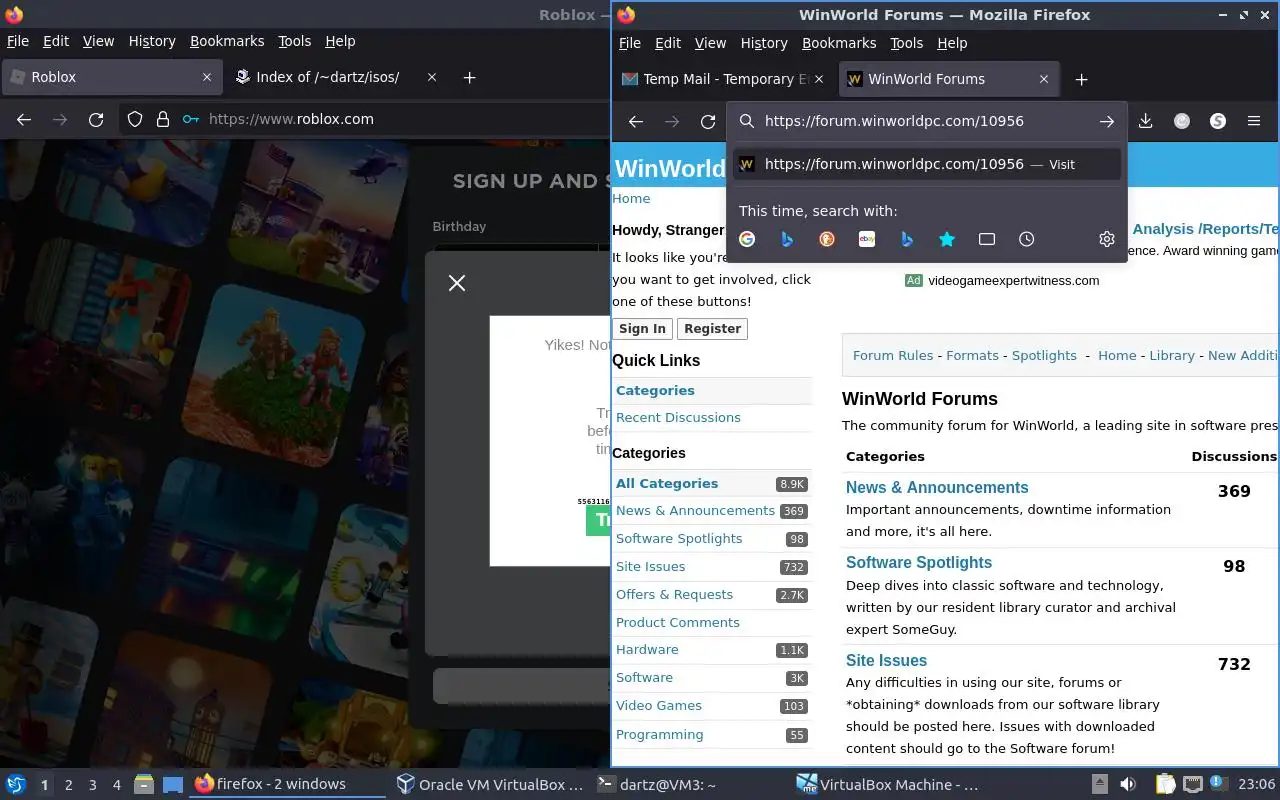Search open tabs using the tab icon
Viewport: 1280px width, 800px height.
[x=987, y=239]
